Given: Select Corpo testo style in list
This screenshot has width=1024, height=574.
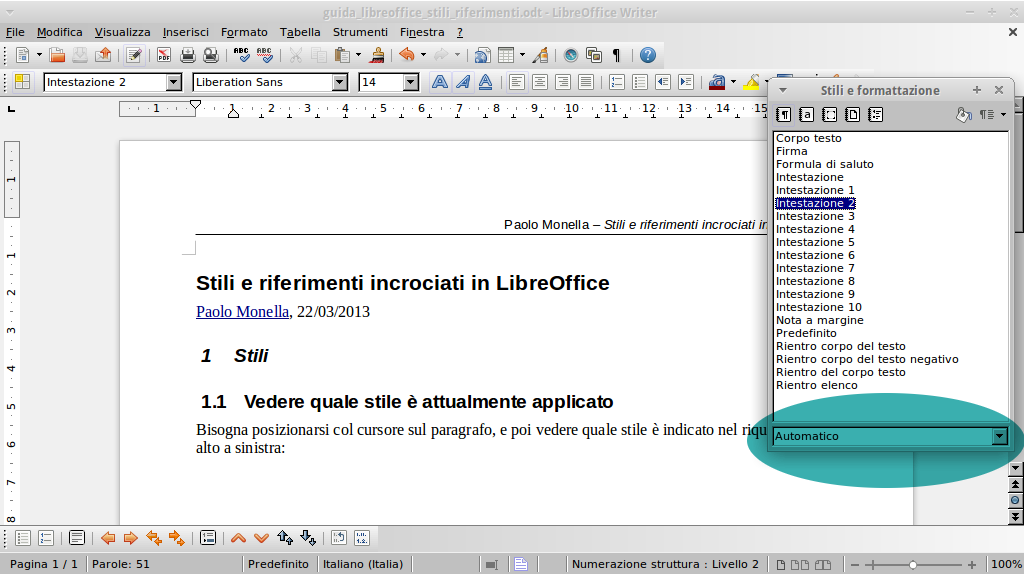Looking at the screenshot, I should tap(808, 138).
